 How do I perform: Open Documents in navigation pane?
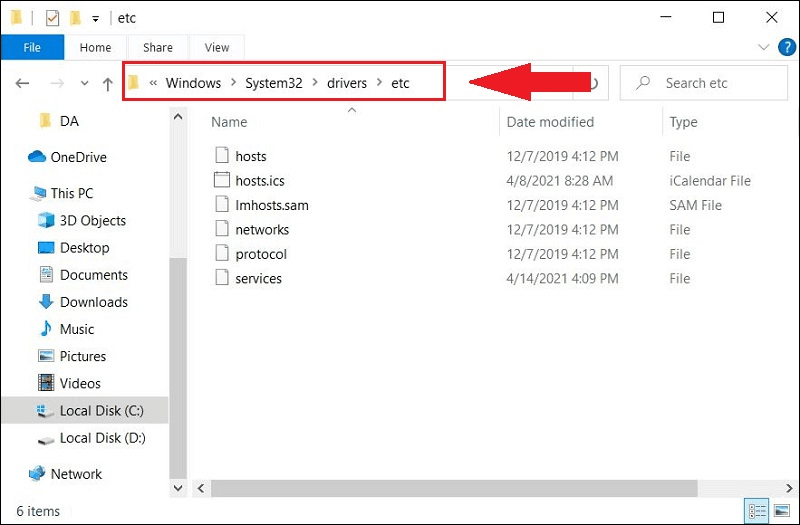click(x=83, y=274)
